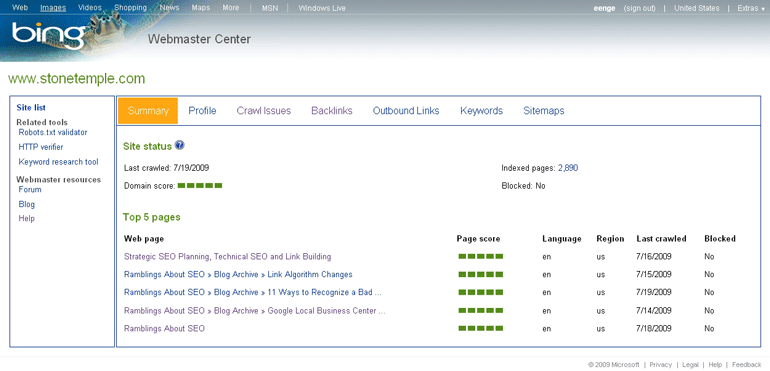
Task: Switch to the Keywords tab
Action: click(481, 111)
